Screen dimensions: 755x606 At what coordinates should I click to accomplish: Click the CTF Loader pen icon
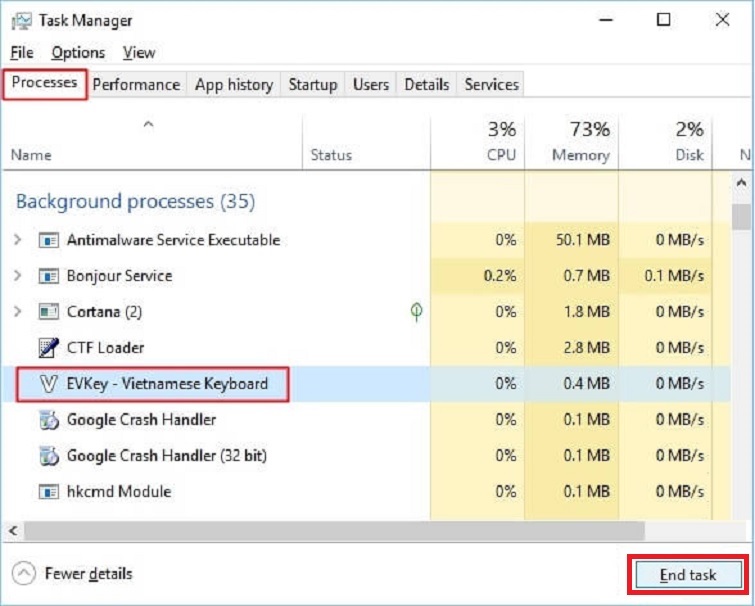(47, 348)
